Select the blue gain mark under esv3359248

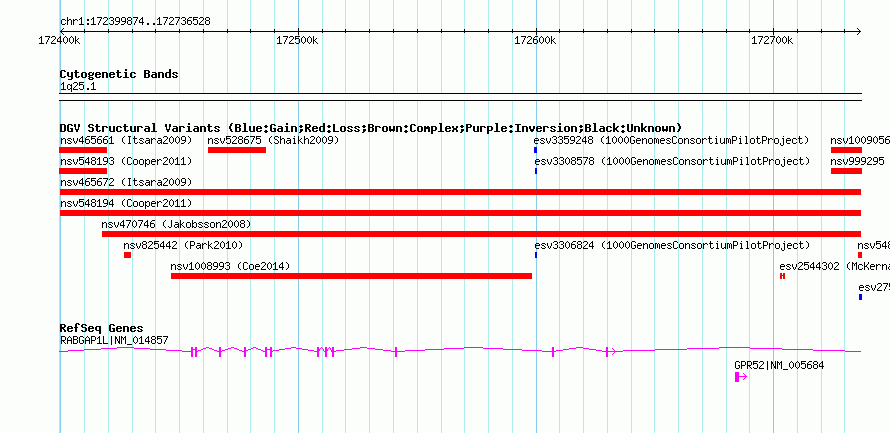535,150
